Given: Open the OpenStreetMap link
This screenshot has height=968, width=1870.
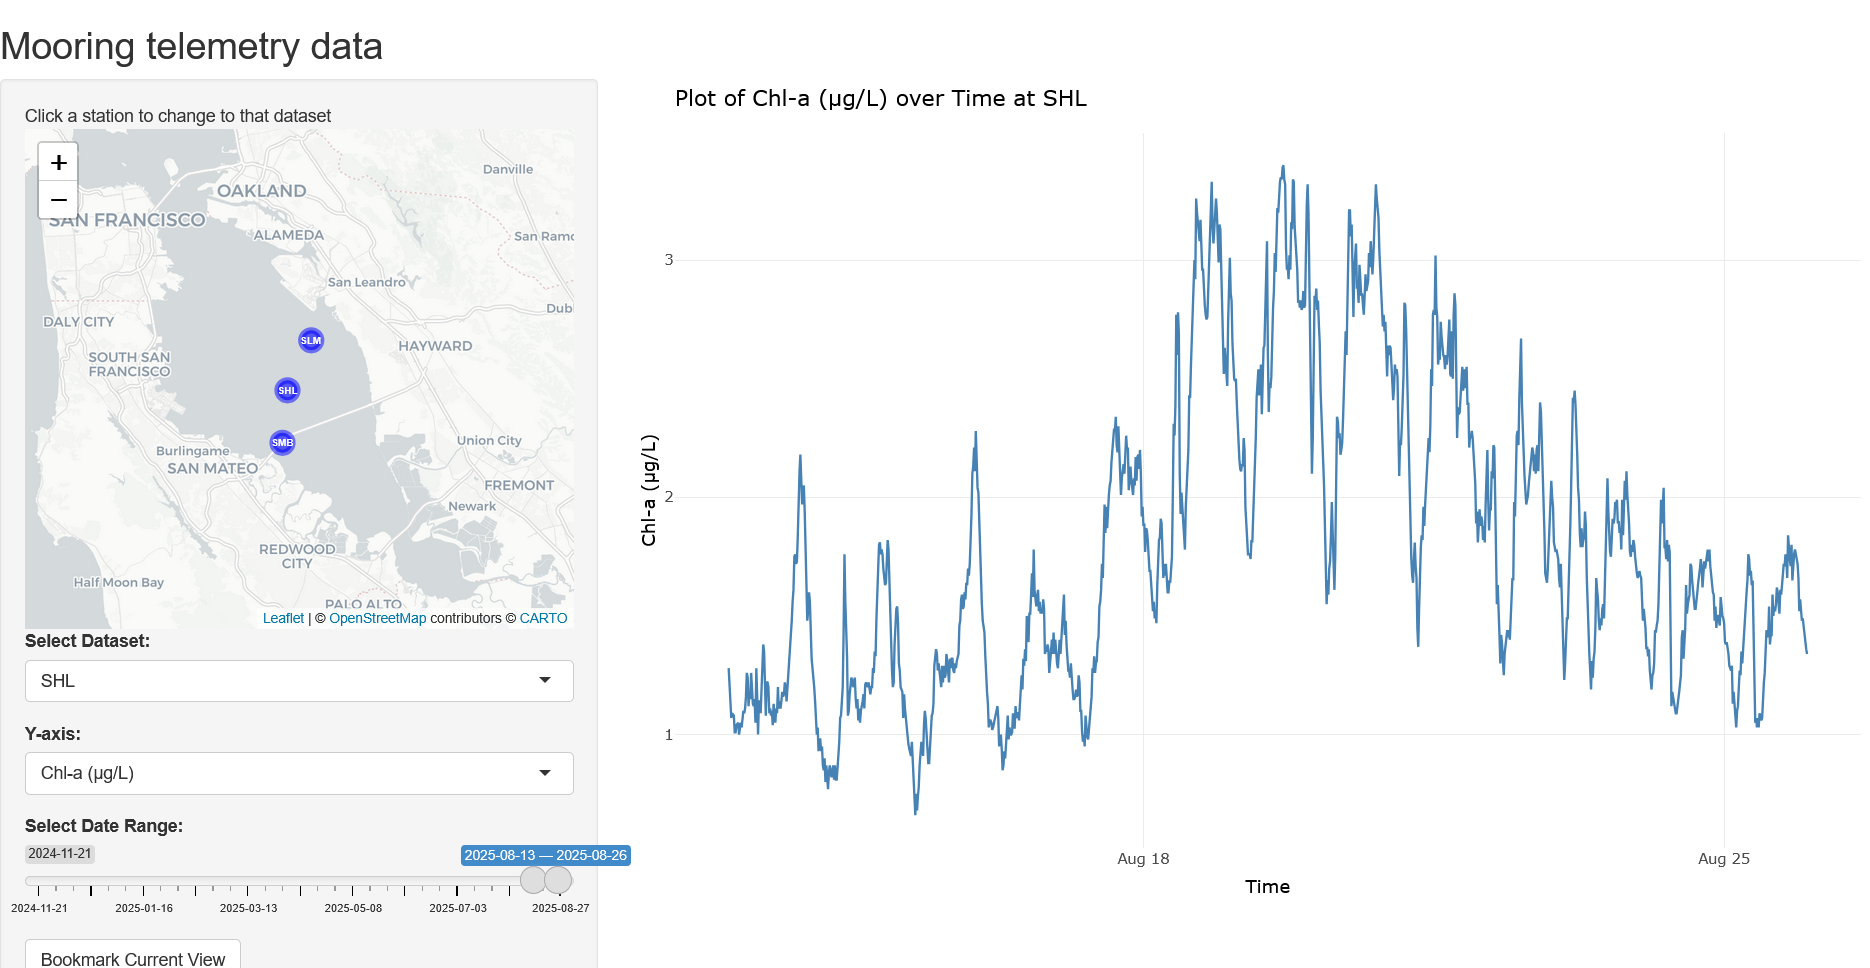Looking at the screenshot, I should (378, 618).
